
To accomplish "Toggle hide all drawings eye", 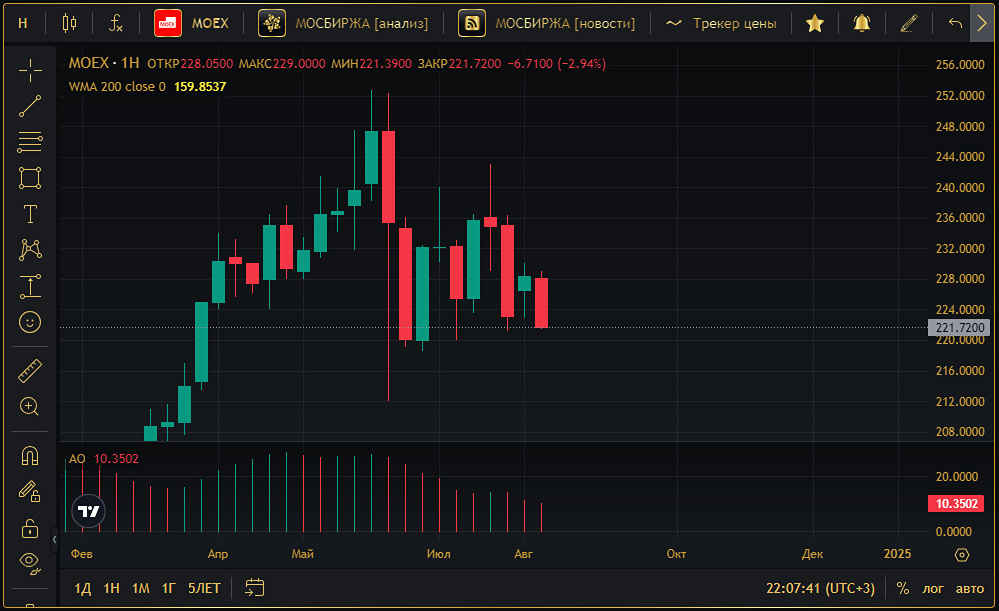I will point(30,563).
